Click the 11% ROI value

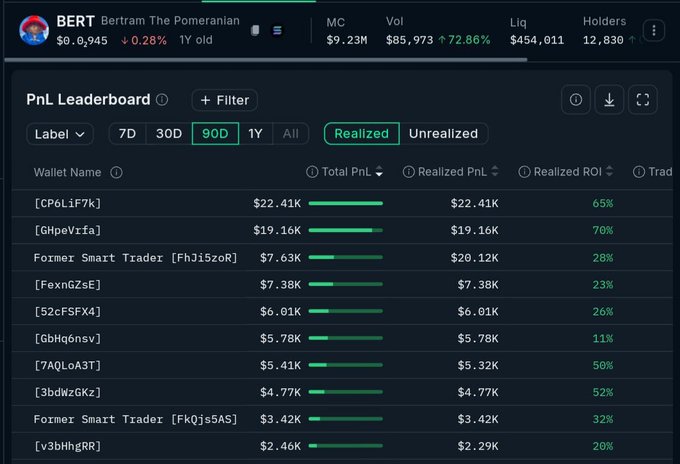coord(603,339)
